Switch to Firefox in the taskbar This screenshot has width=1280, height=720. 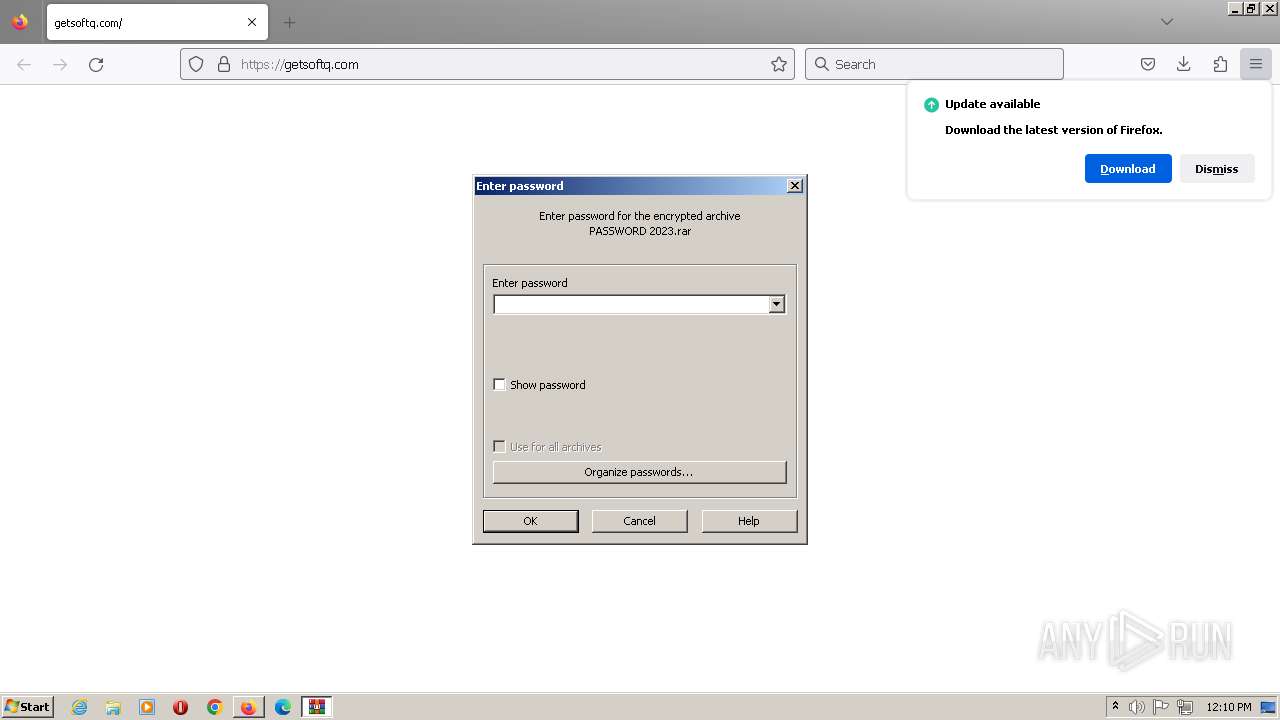coord(248,707)
